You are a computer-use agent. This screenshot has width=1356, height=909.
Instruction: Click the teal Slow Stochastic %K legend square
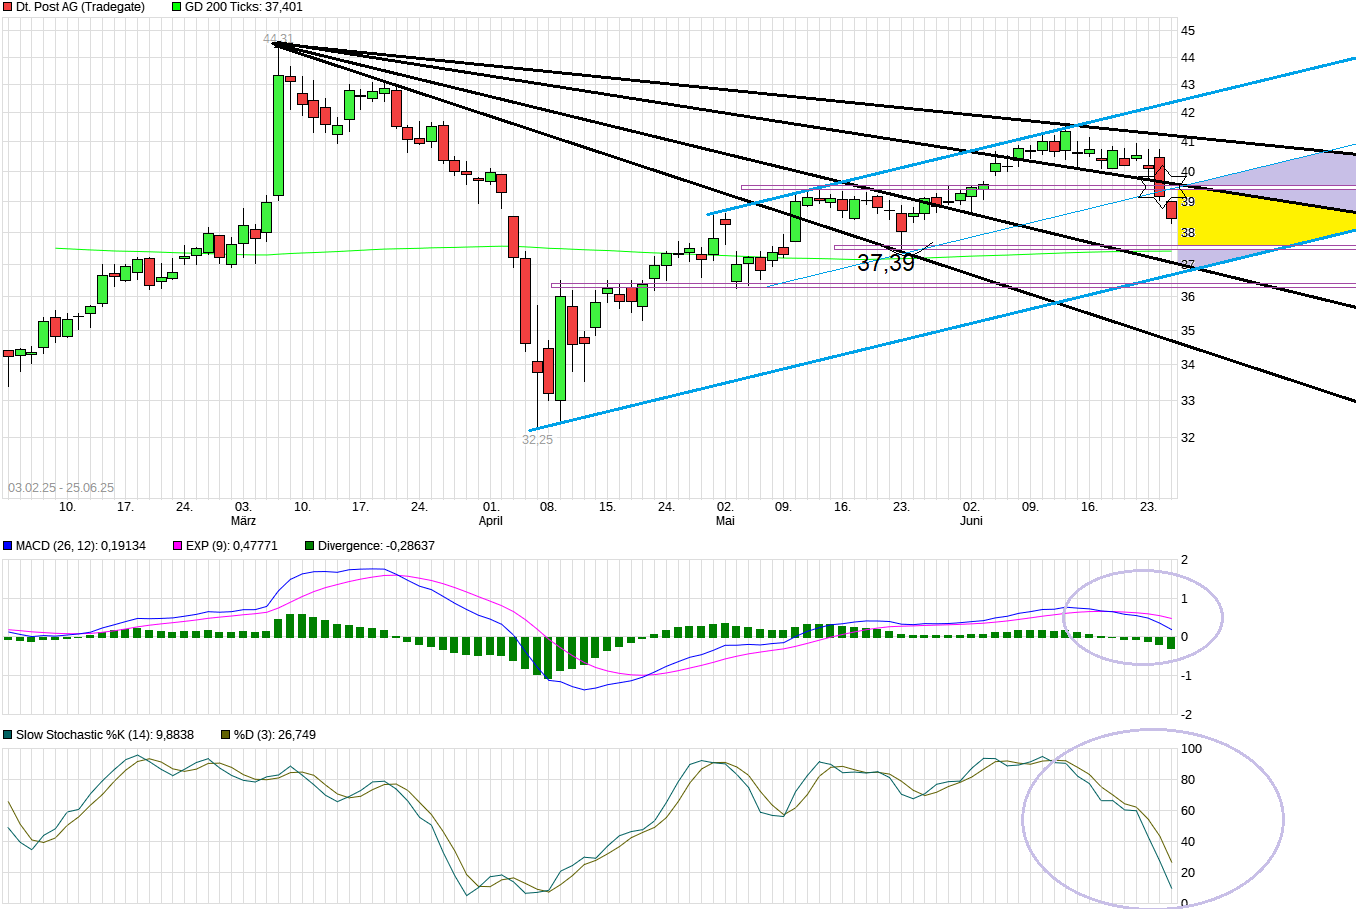pos(8,735)
